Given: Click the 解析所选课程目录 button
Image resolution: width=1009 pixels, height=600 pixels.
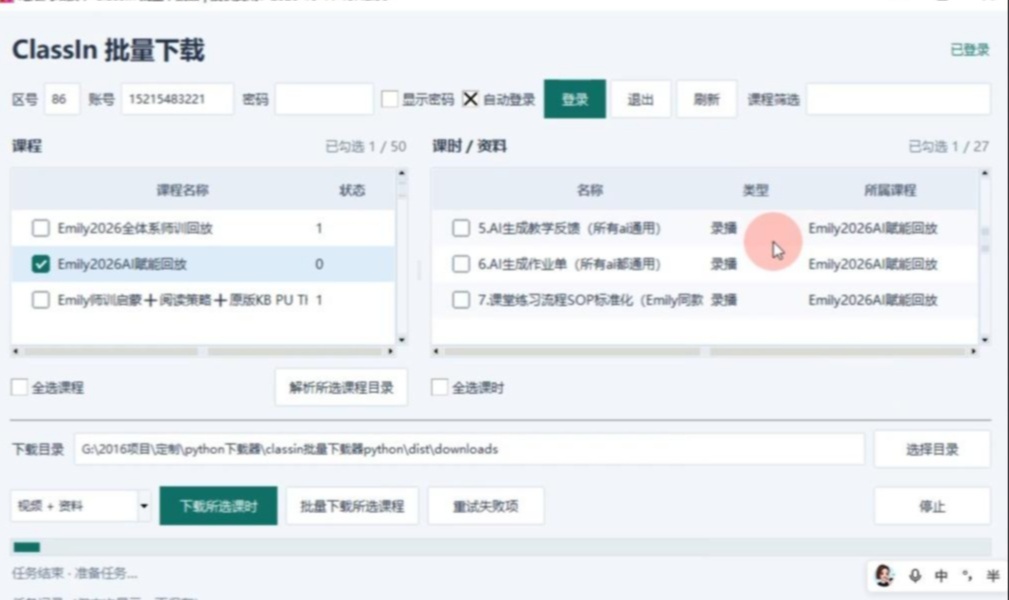Looking at the screenshot, I should click(x=341, y=388).
